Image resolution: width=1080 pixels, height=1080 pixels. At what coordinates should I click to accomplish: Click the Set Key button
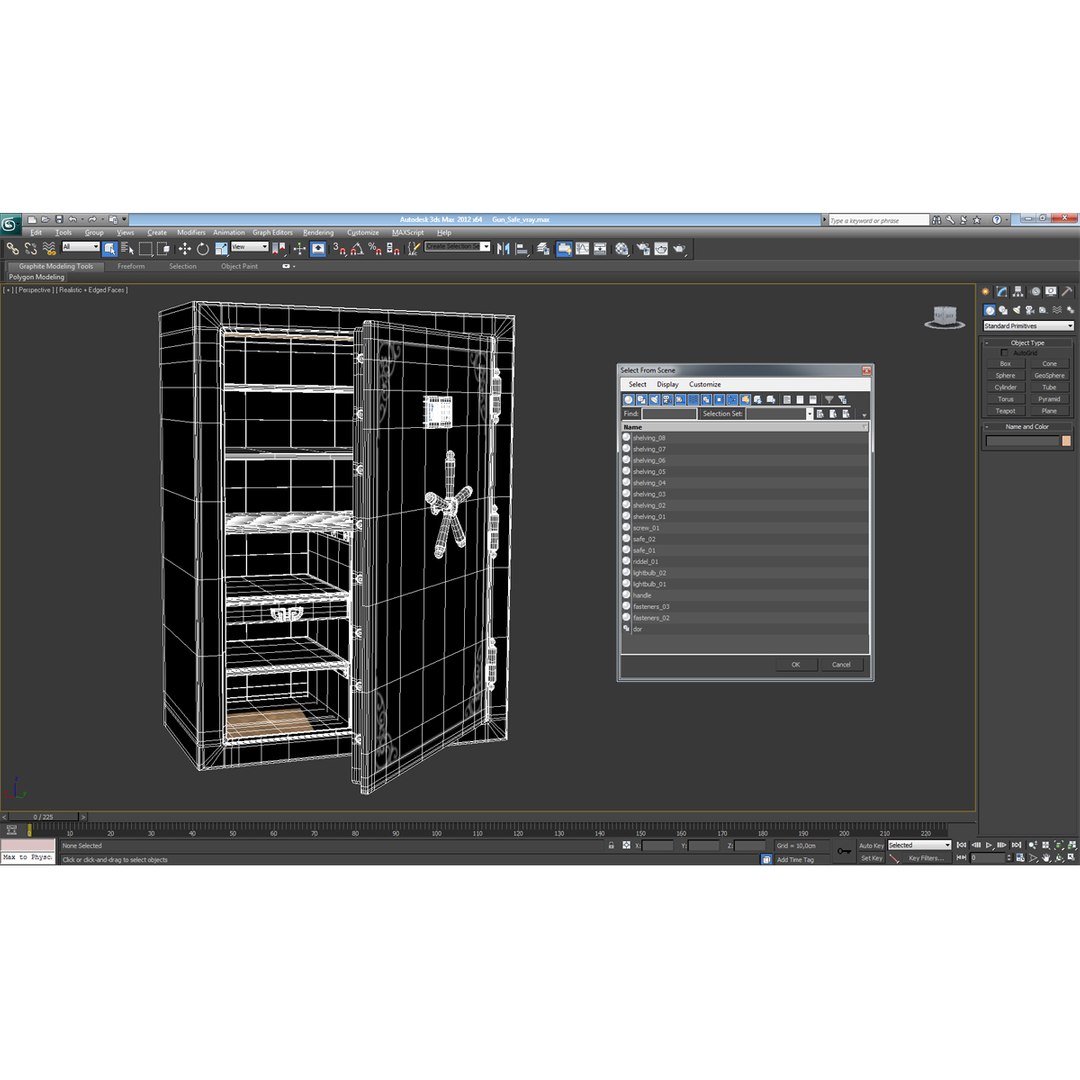point(871,858)
